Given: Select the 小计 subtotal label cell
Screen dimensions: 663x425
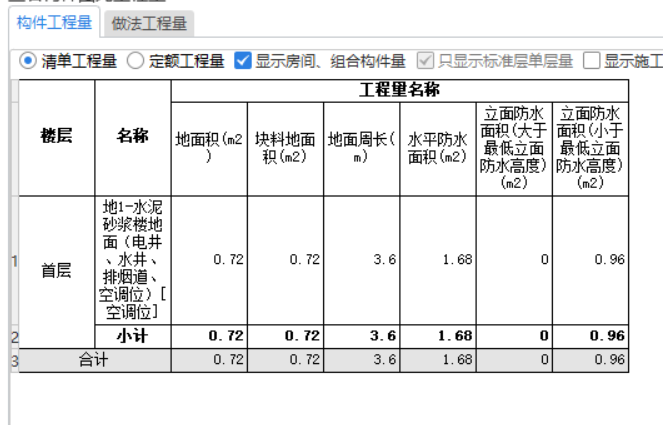Looking at the screenshot, I should [x=133, y=337].
